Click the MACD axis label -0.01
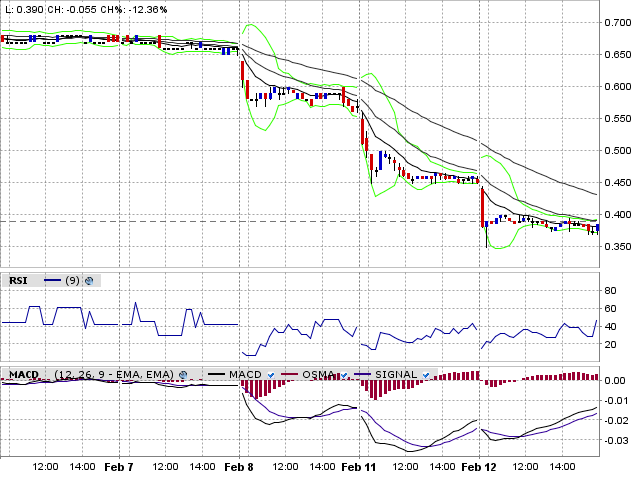 (615, 400)
